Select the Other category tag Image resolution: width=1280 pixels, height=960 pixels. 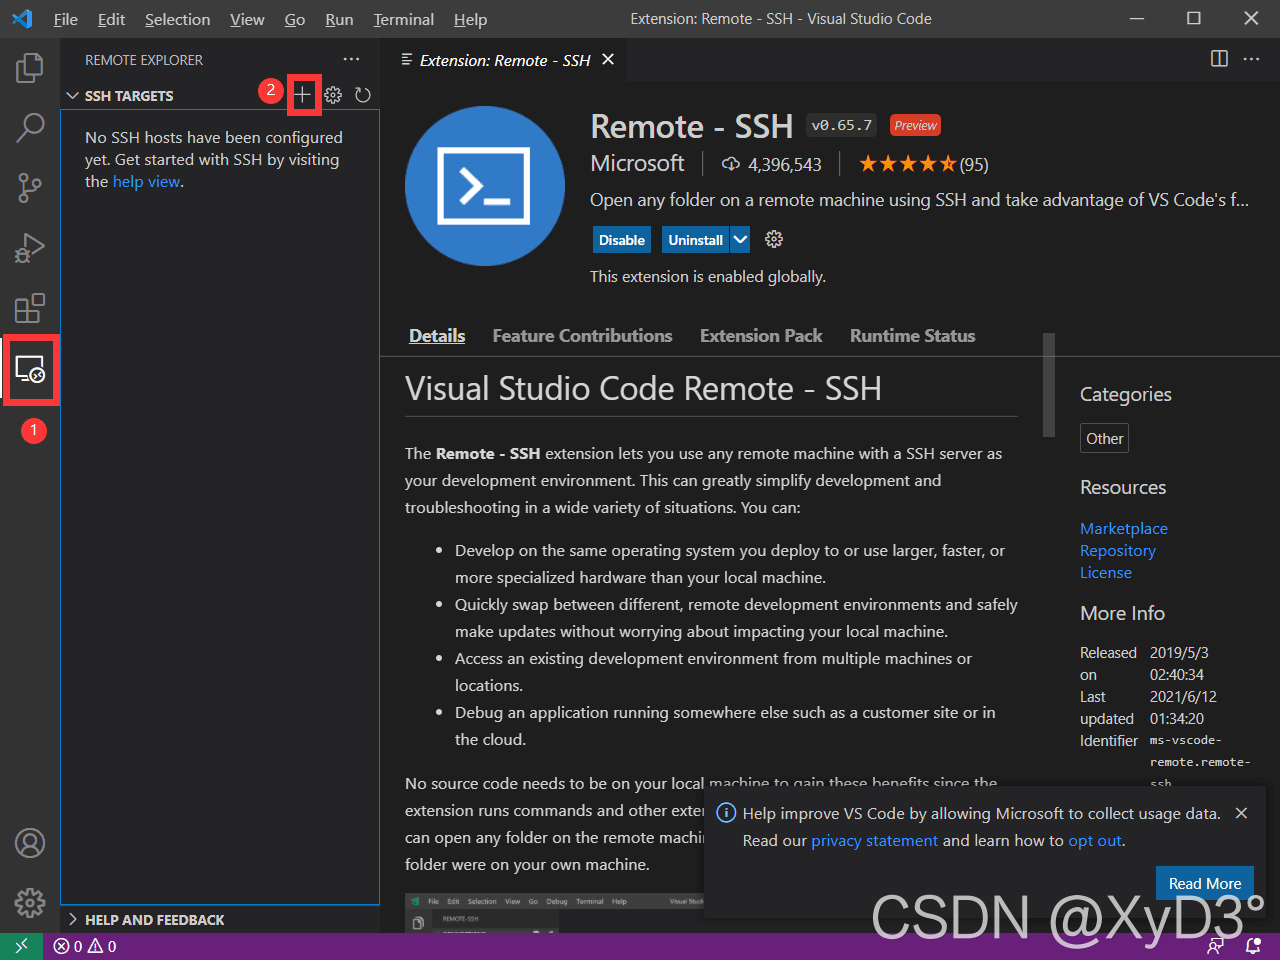pos(1105,438)
